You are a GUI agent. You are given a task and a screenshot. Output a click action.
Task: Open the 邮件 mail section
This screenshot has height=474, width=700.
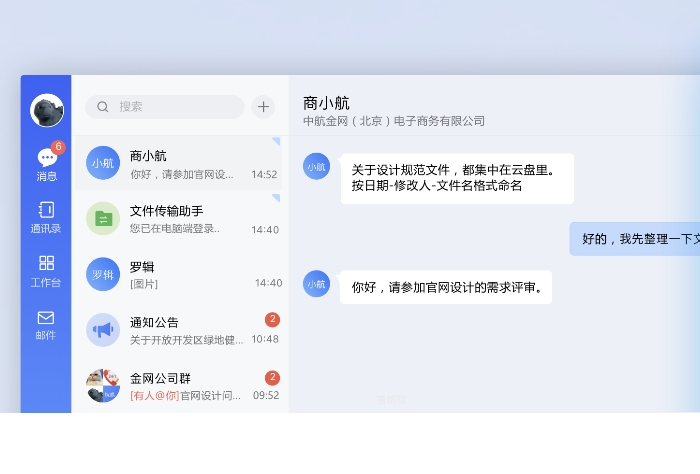(x=46, y=325)
